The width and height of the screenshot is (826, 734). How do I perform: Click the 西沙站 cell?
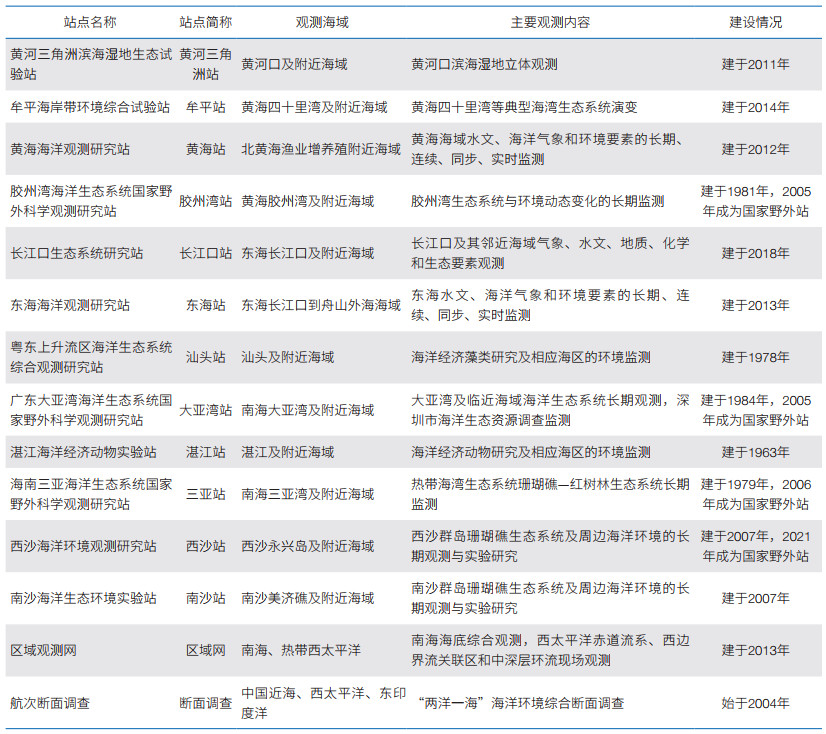tap(205, 546)
